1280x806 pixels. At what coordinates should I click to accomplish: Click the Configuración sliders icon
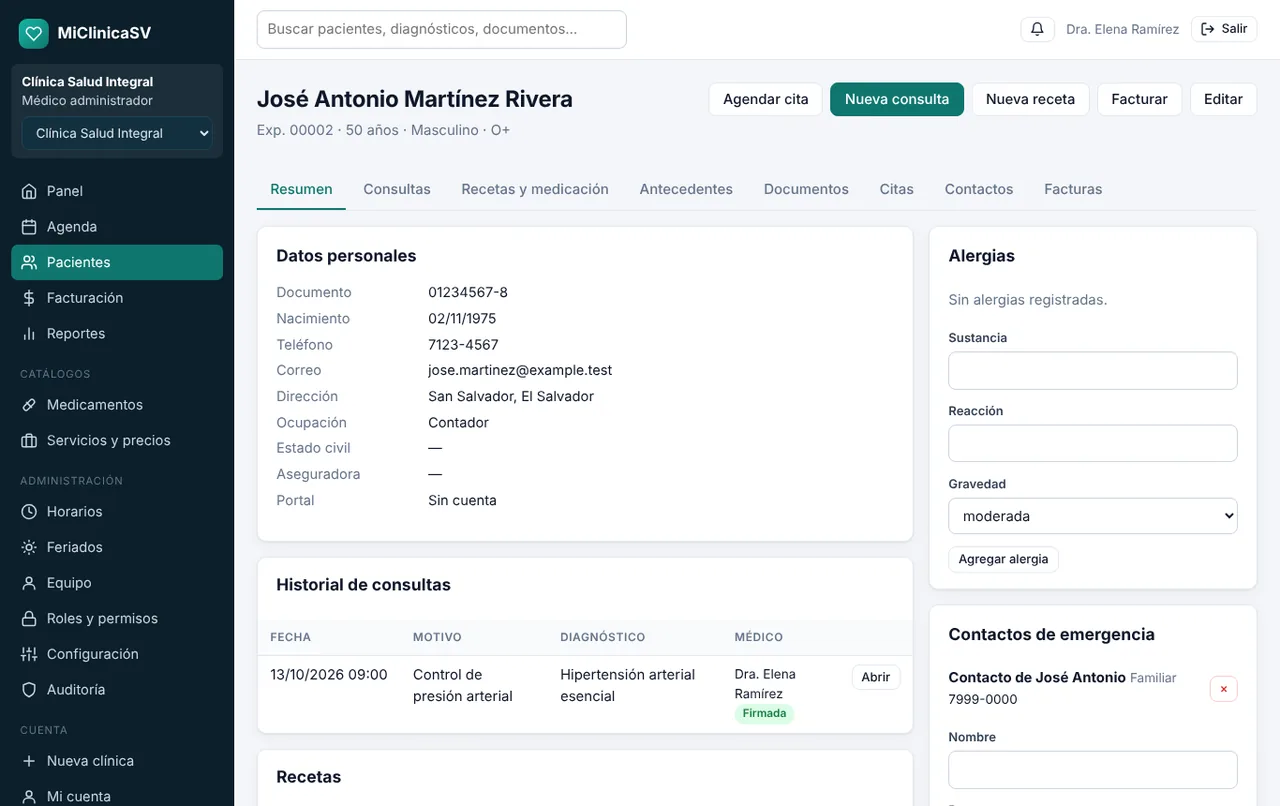tap(29, 654)
